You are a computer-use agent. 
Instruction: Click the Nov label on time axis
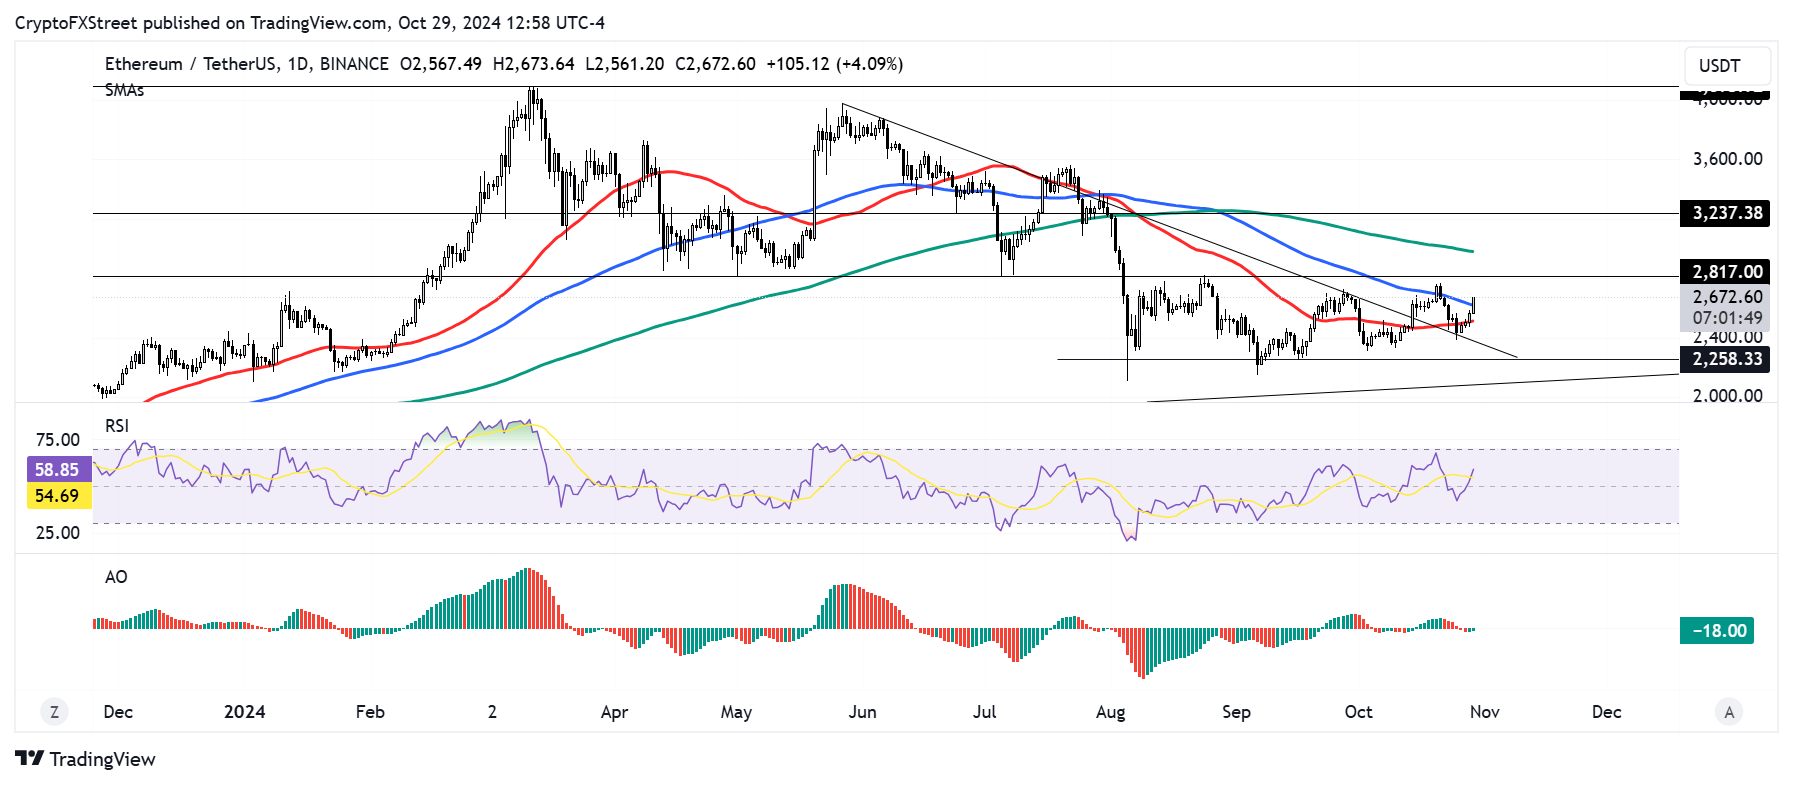click(1484, 712)
